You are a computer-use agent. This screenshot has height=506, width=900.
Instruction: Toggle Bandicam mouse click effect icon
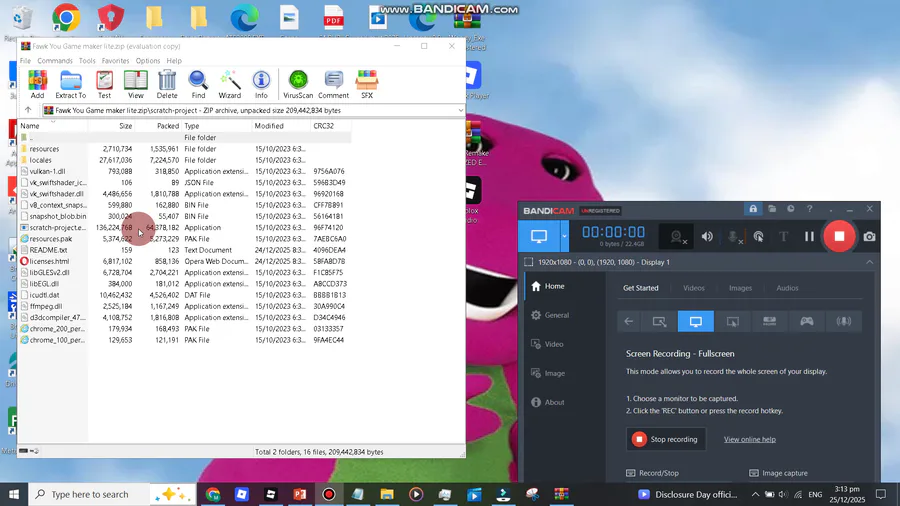click(x=758, y=236)
